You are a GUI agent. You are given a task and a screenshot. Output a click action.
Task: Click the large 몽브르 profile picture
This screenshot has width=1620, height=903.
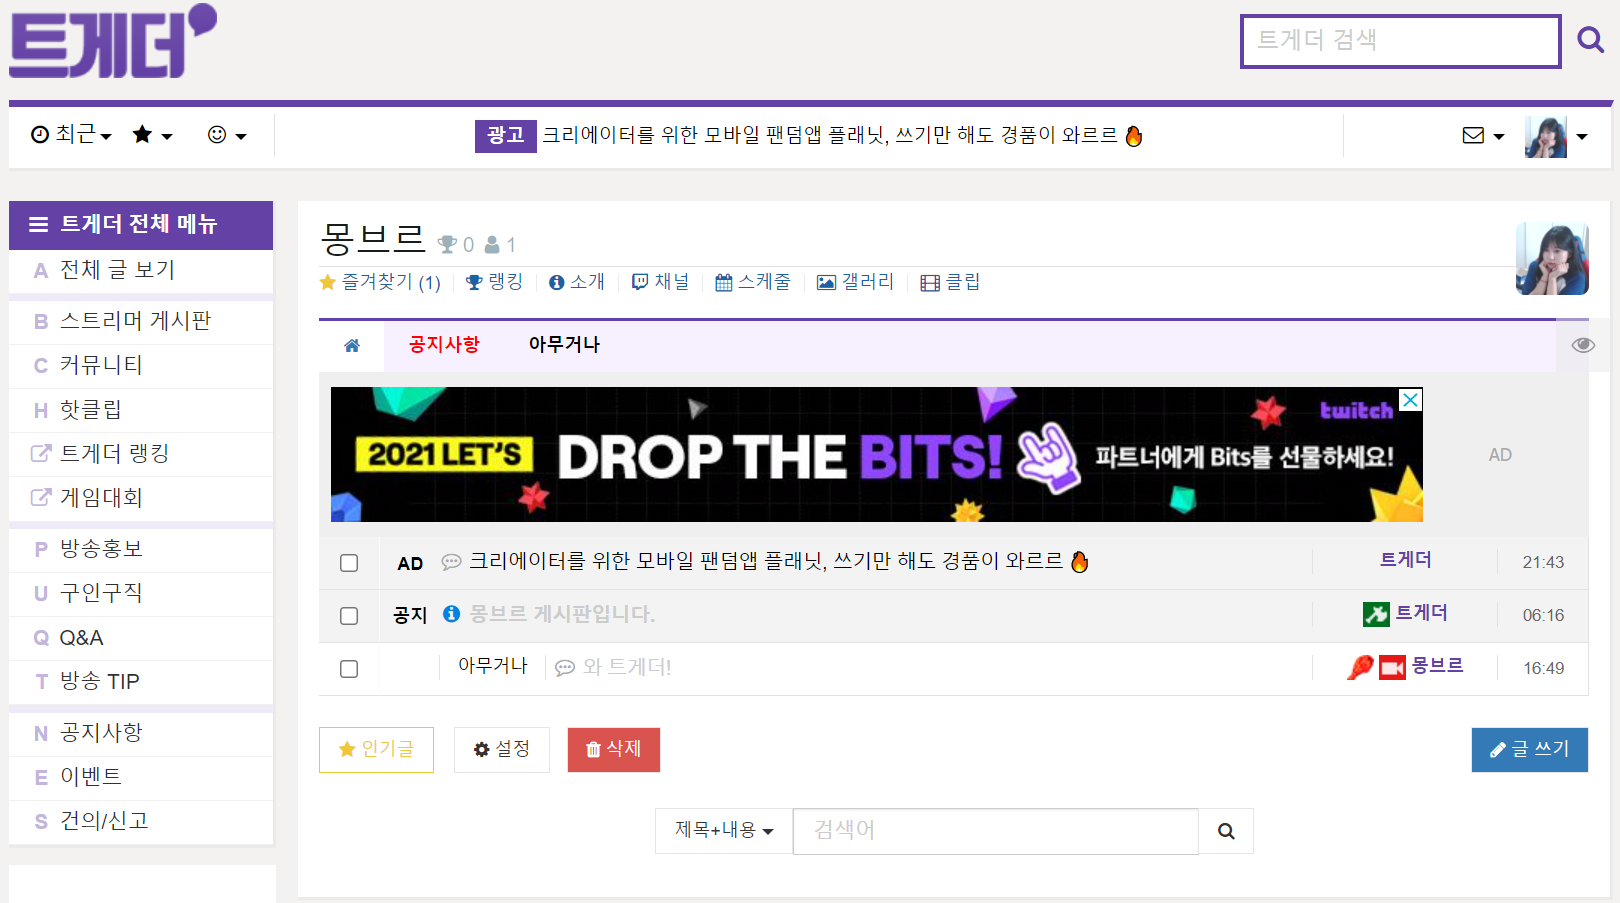tap(1552, 259)
